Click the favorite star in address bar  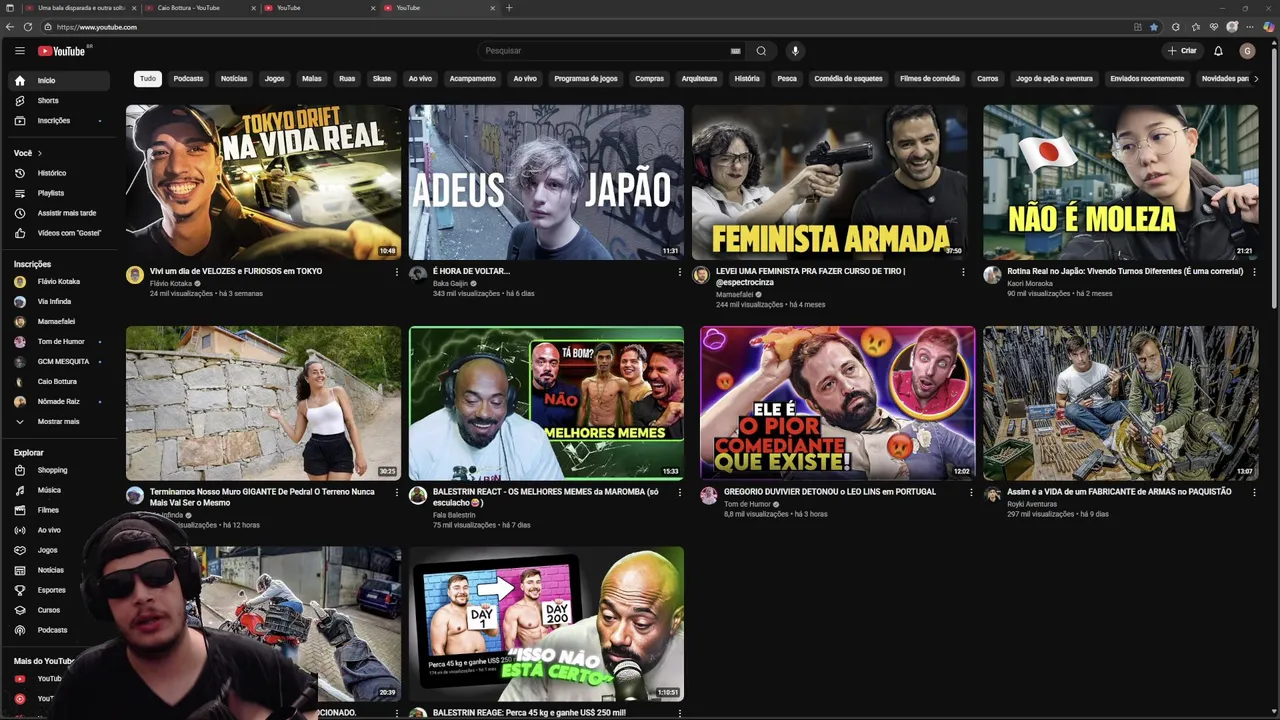[1153, 27]
